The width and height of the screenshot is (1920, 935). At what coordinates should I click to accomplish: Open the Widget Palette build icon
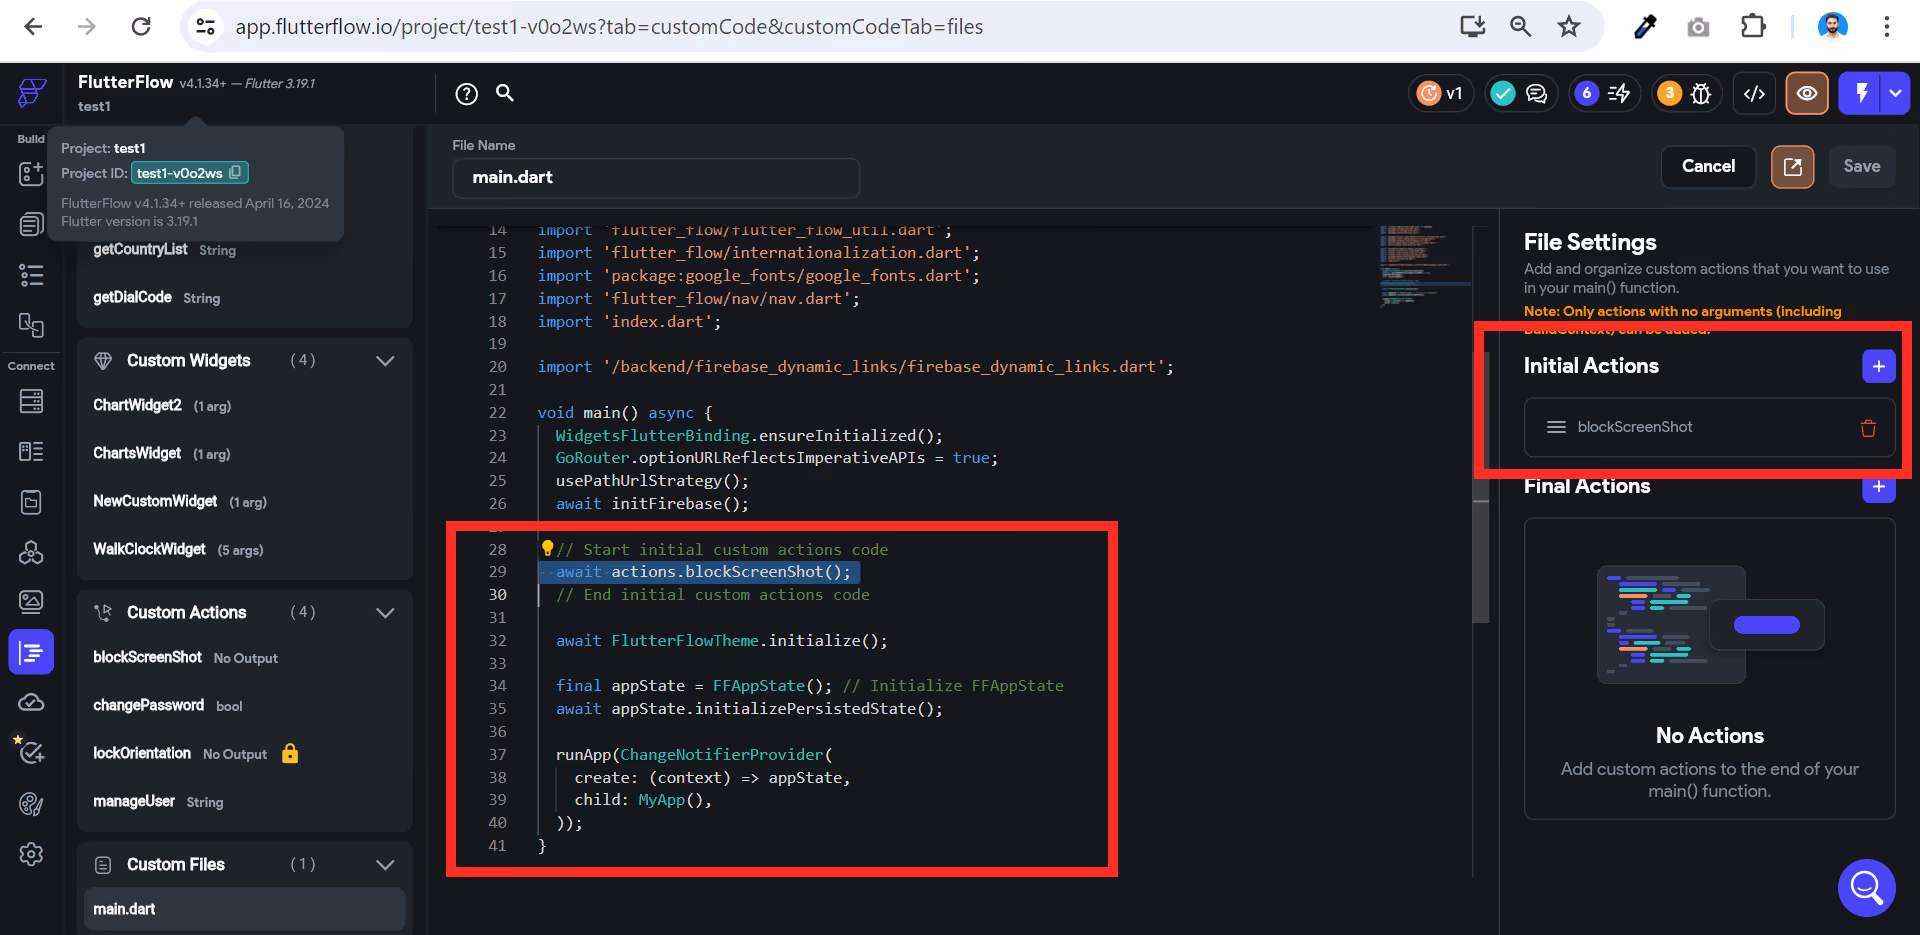click(x=31, y=173)
